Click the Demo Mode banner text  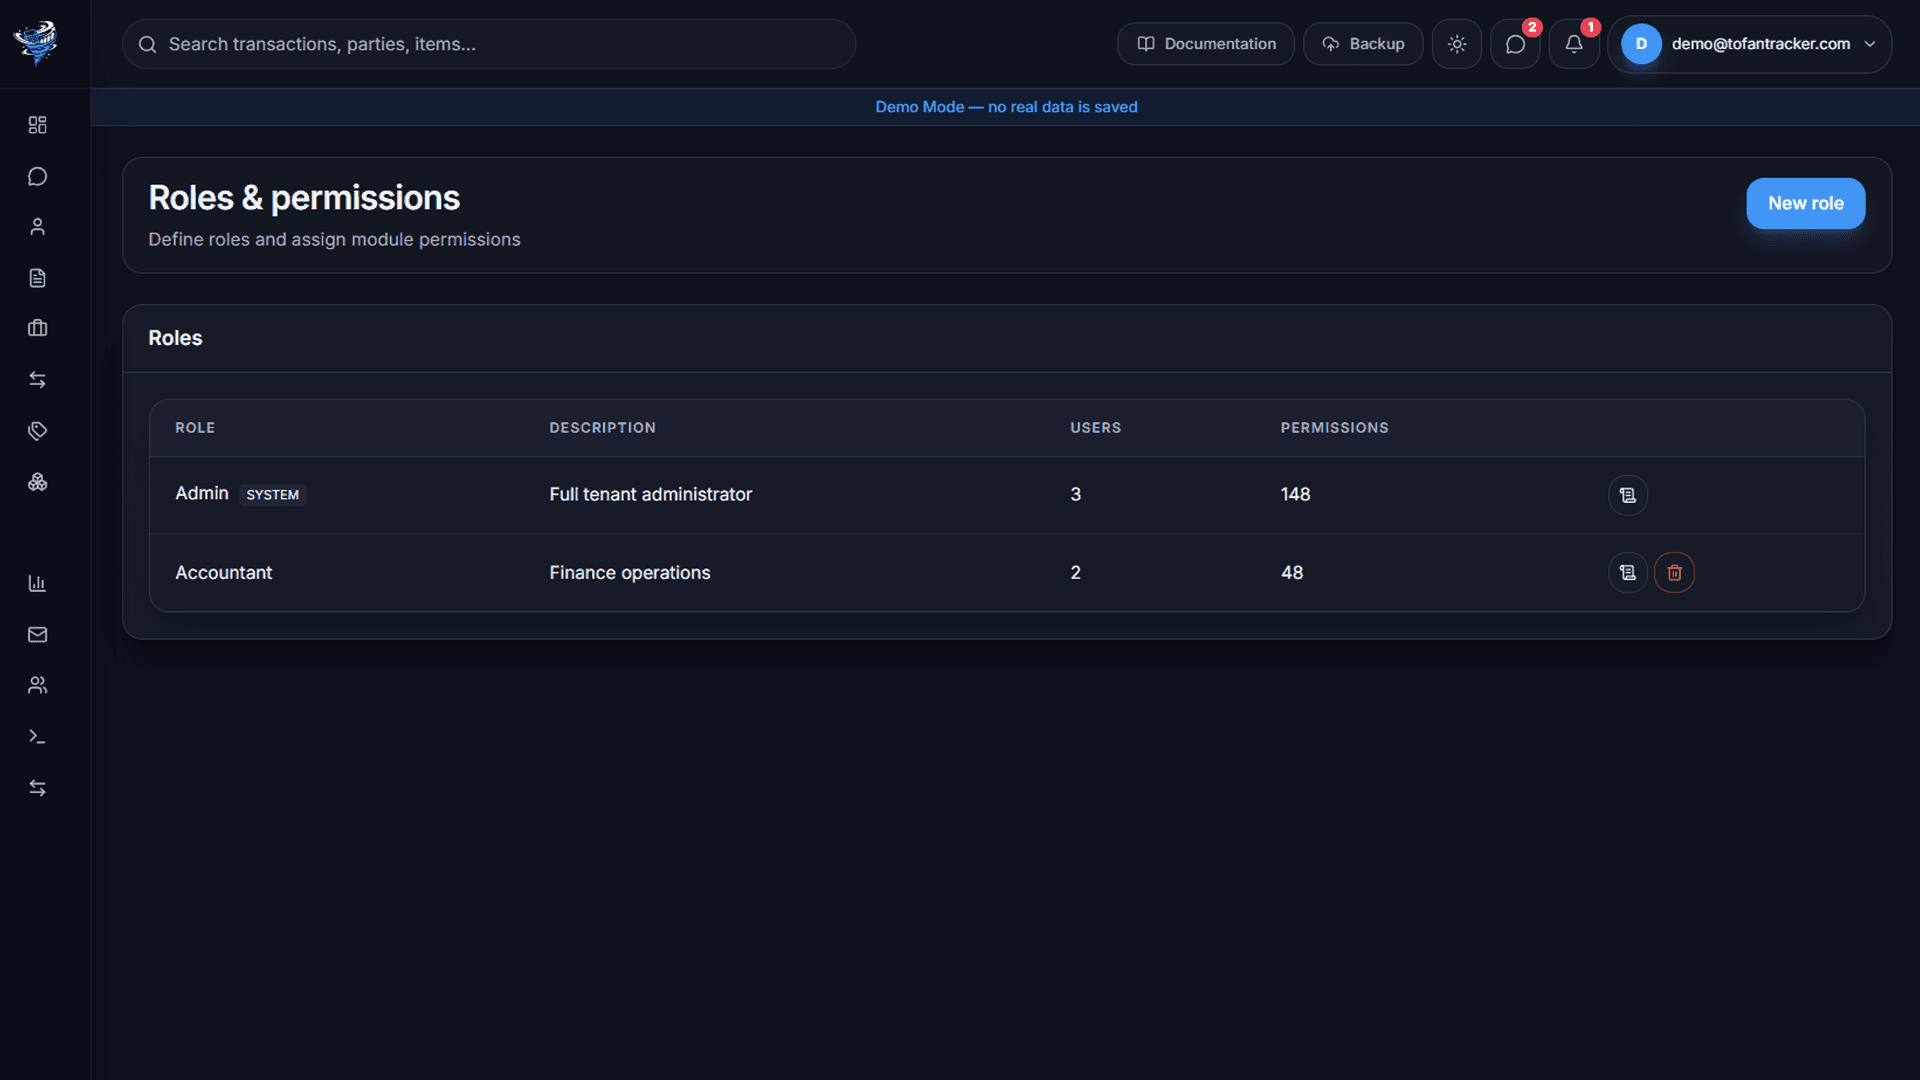[1006, 107]
